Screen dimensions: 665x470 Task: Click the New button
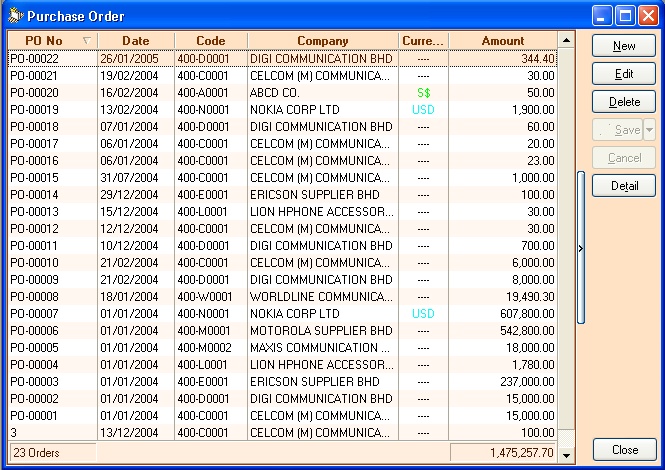[x=623, y=46]
